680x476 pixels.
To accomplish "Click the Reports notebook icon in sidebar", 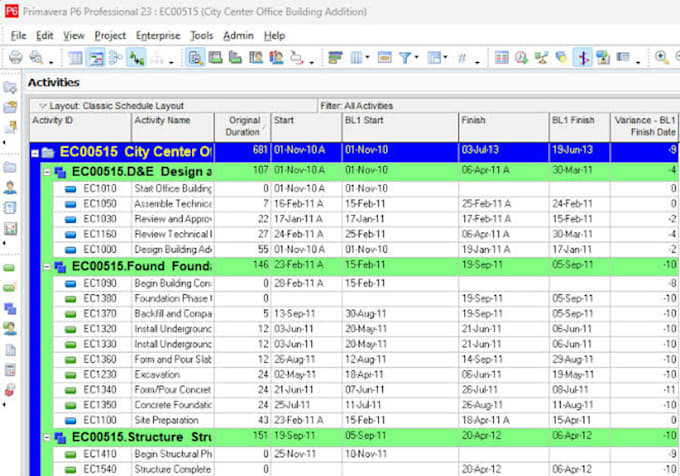I will click(10, 207).
